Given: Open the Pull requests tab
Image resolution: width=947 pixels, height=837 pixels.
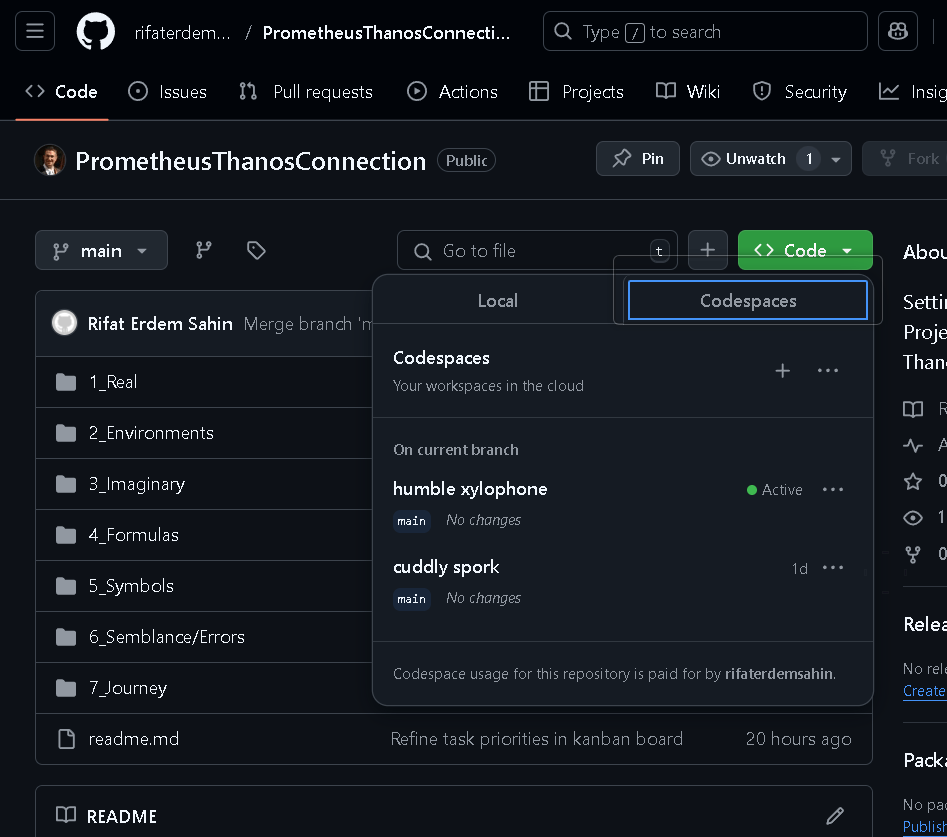Looking at the screenshot, I should pyautogui.click(x=306, y=92).
